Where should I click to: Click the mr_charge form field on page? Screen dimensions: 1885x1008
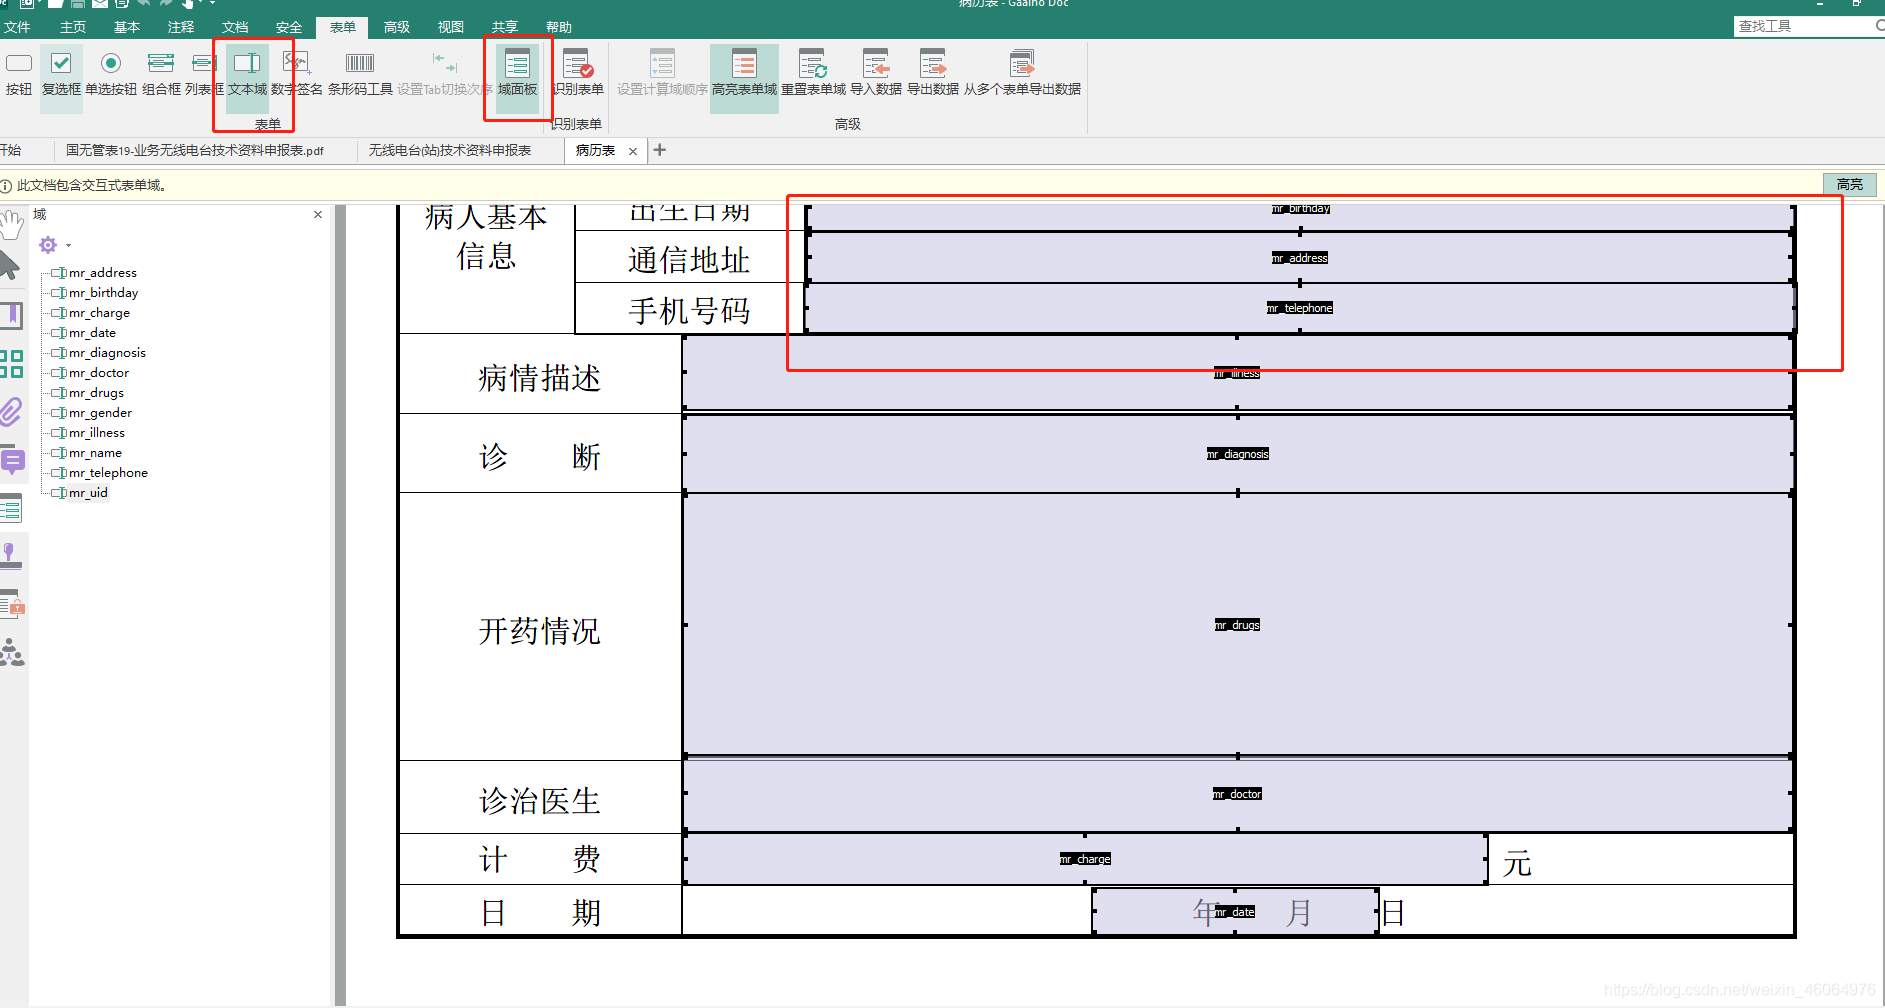(1085, 859)
